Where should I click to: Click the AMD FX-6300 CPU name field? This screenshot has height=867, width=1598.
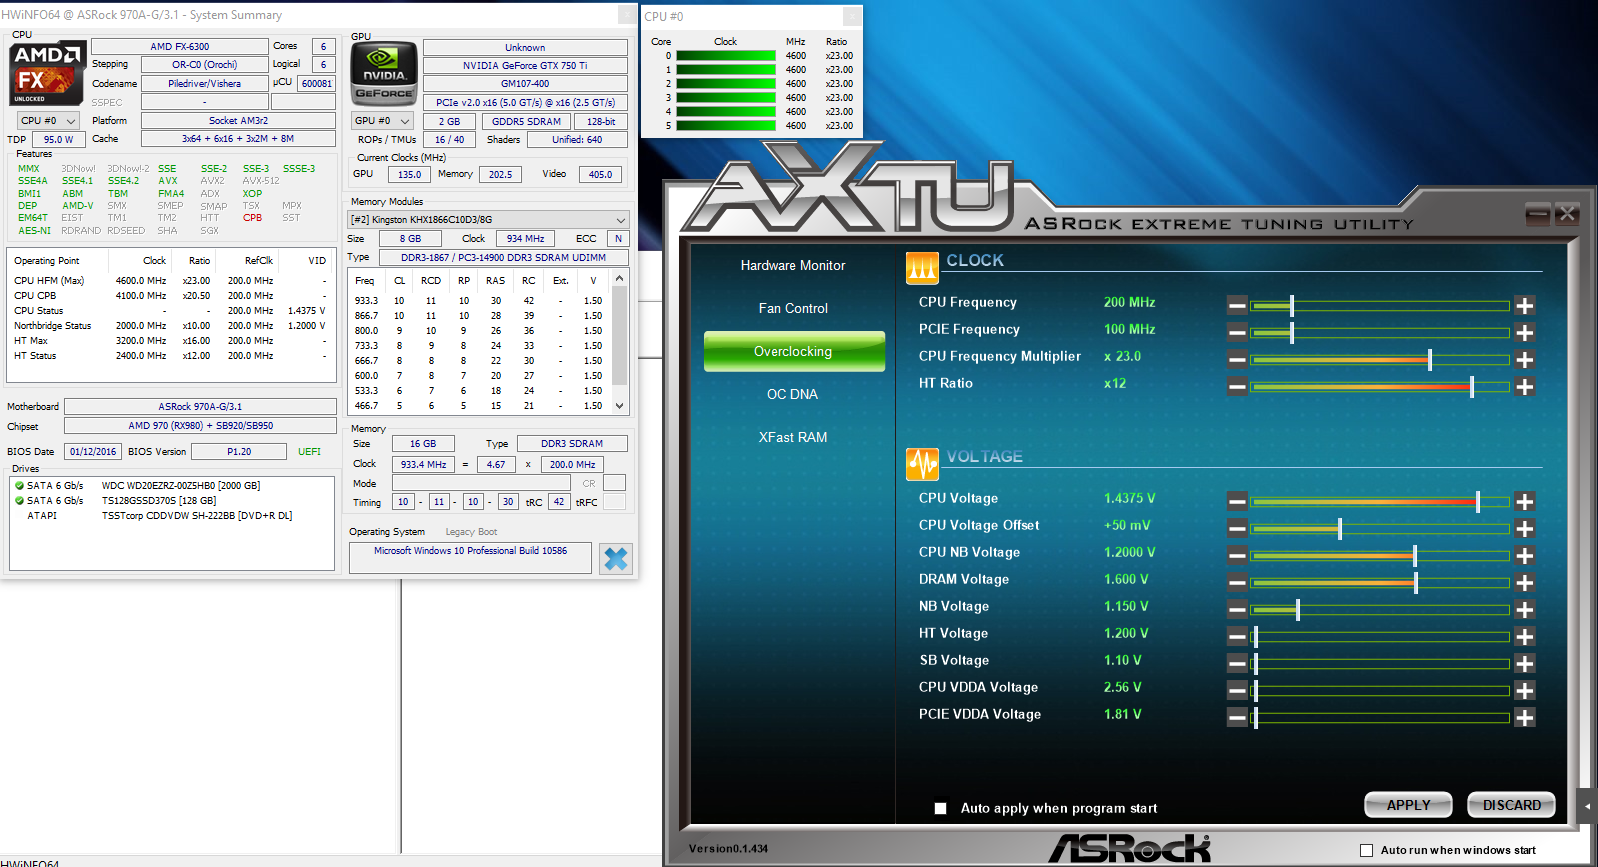(180, 47)
